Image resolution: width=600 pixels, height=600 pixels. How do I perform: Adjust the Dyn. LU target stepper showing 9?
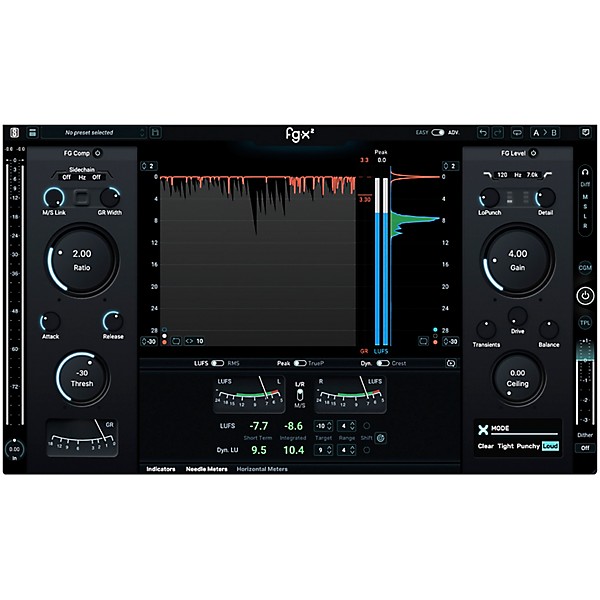[323, 450]
